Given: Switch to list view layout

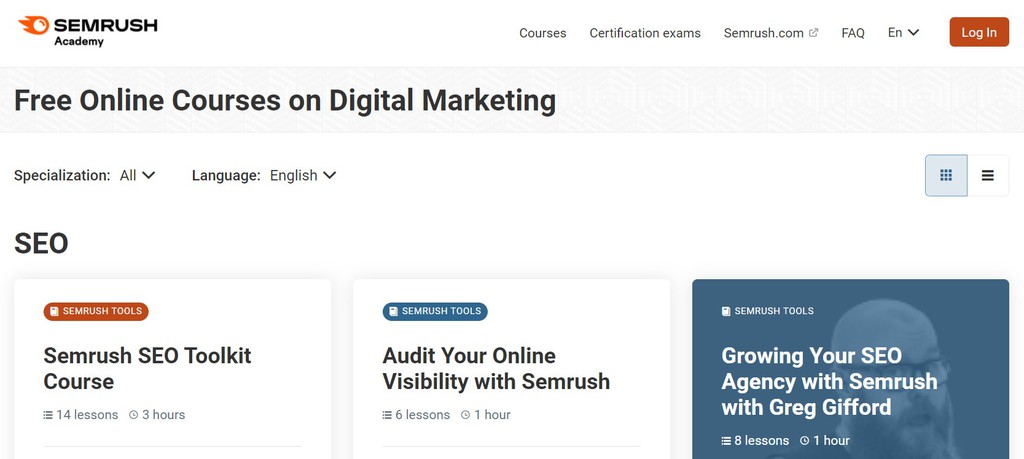Looking at the screenshot, I should pos(988,176).
